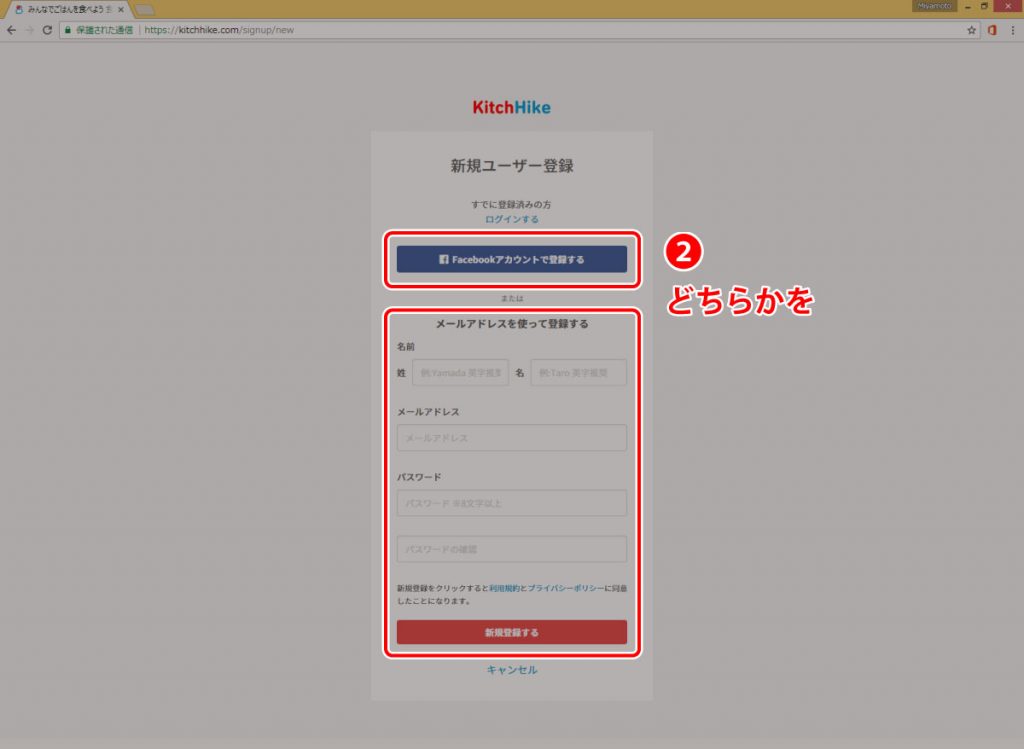The height and width of the screenshot is (749, 1024).
Task: Open the 利用規約 terms link
Action: tap(504, 588)
